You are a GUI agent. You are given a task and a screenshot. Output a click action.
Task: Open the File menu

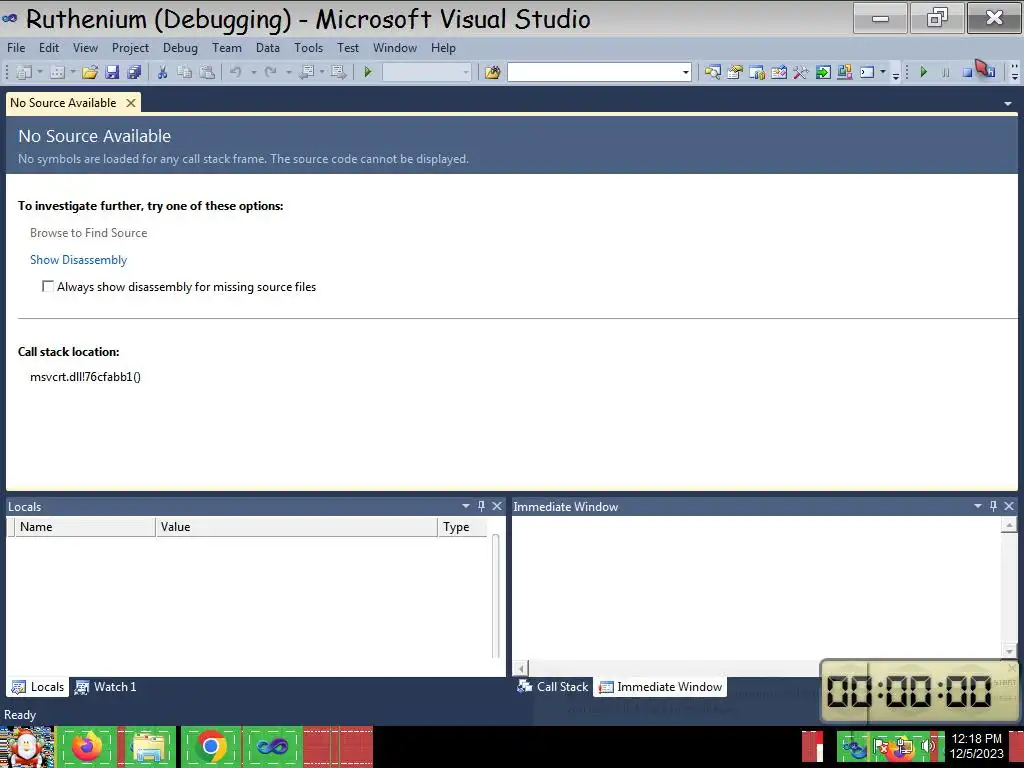click(x=16, y=48)
